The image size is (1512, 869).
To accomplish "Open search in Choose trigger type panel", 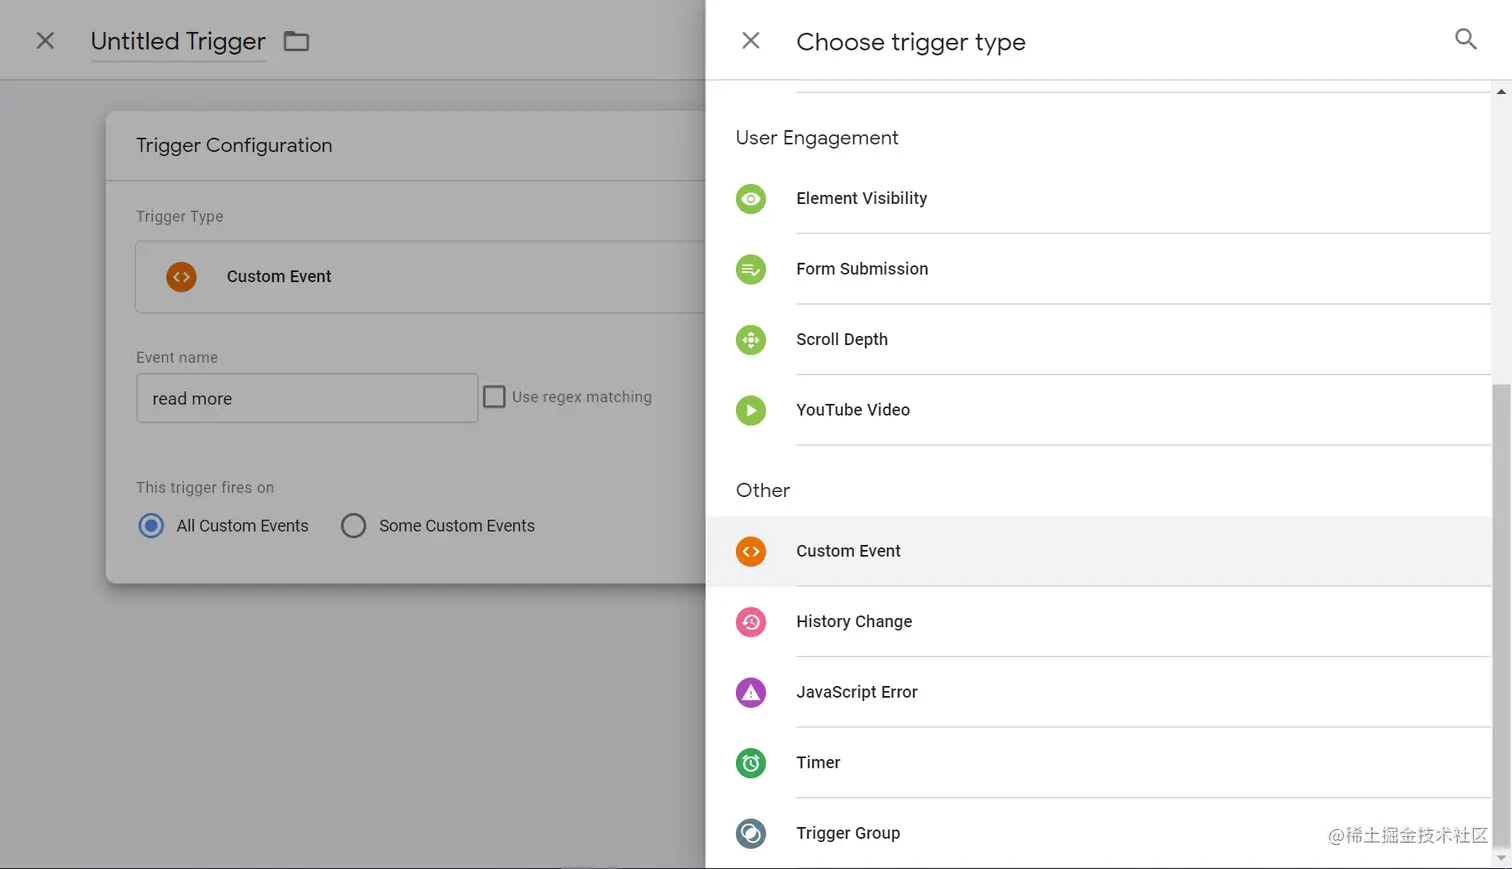I will pos(1465,40).
